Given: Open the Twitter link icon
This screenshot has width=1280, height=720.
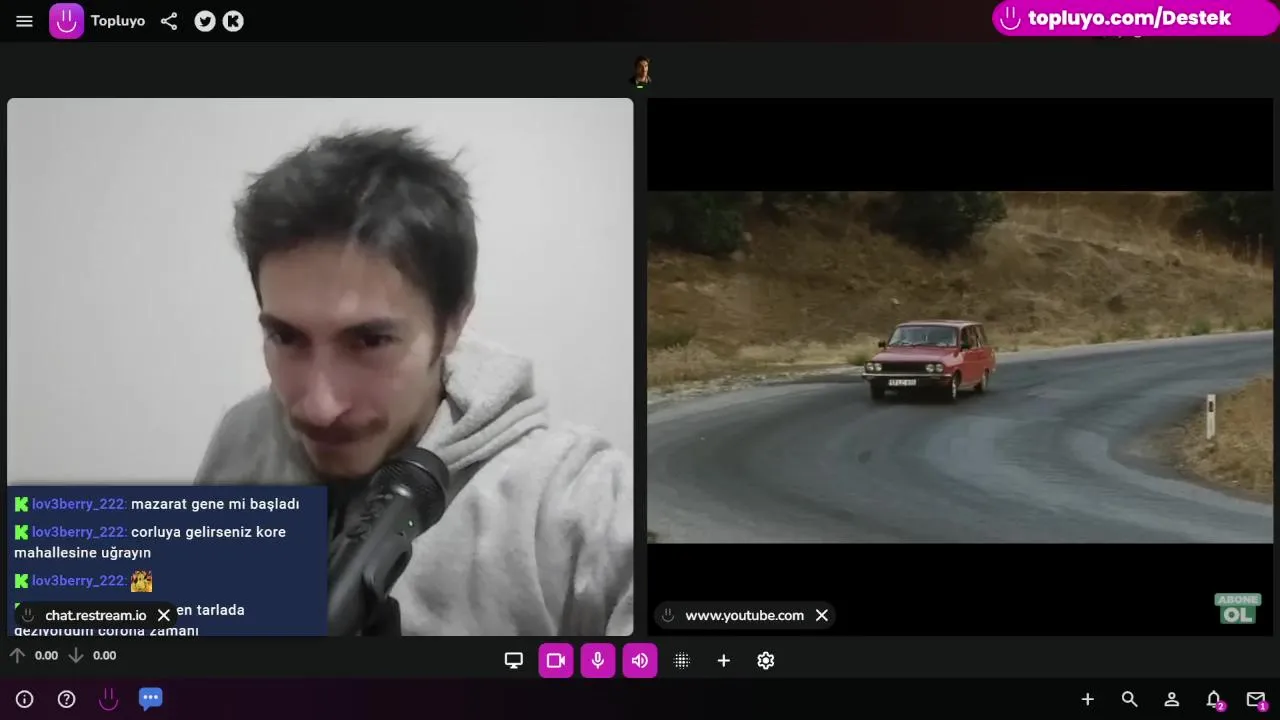Looking at the screenshot, I should 205,21.
